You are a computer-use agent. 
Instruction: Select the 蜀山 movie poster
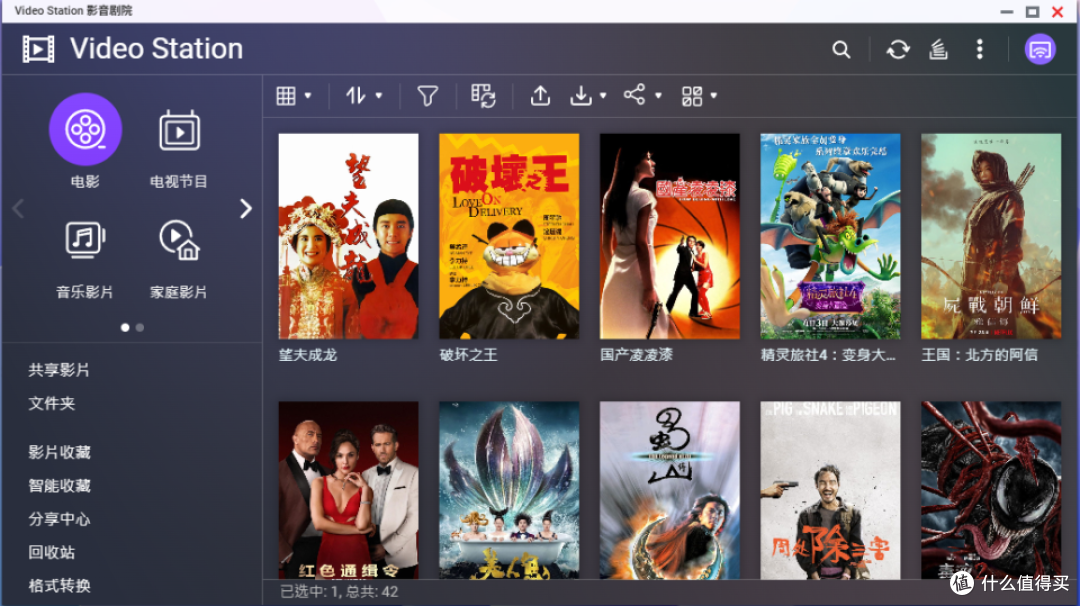pyautogui.click(x=669, y=490)
